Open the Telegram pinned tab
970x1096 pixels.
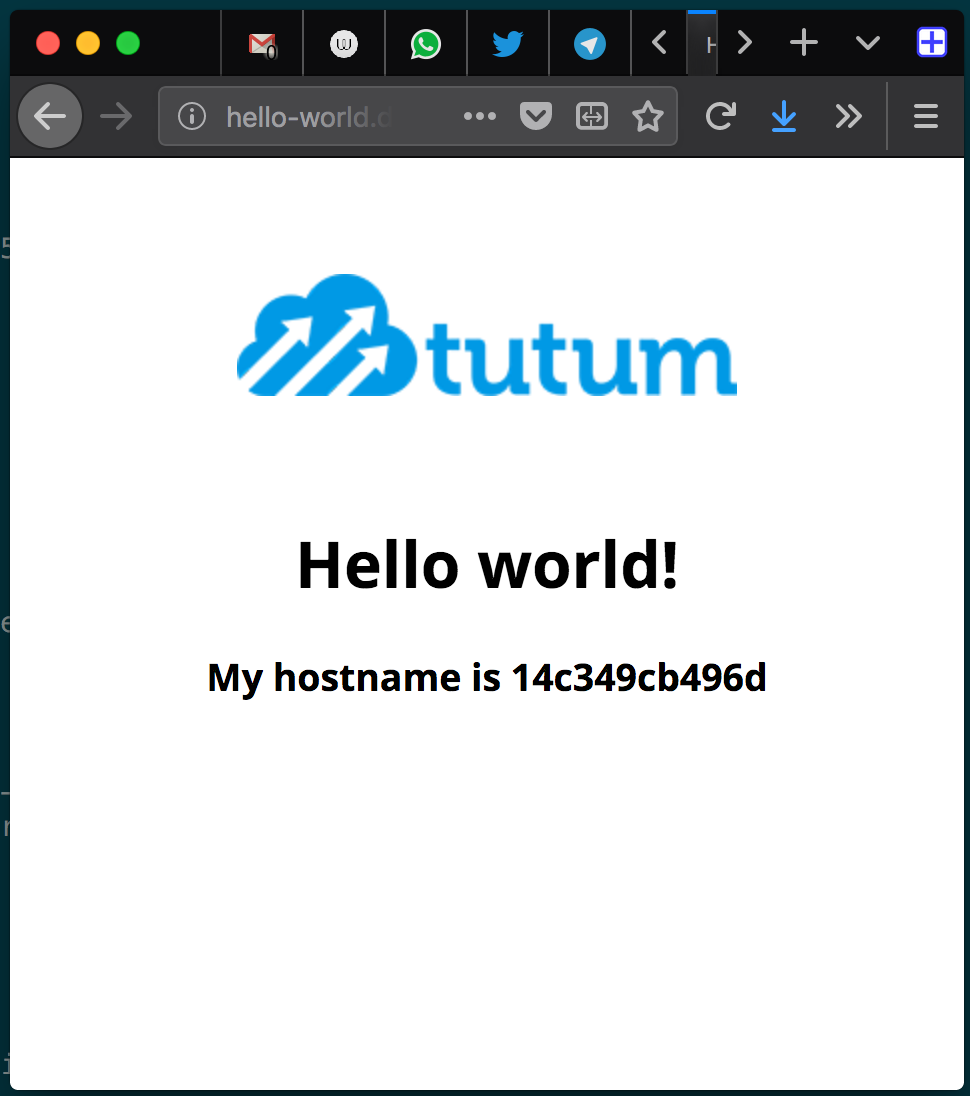(x=590, y=44)
